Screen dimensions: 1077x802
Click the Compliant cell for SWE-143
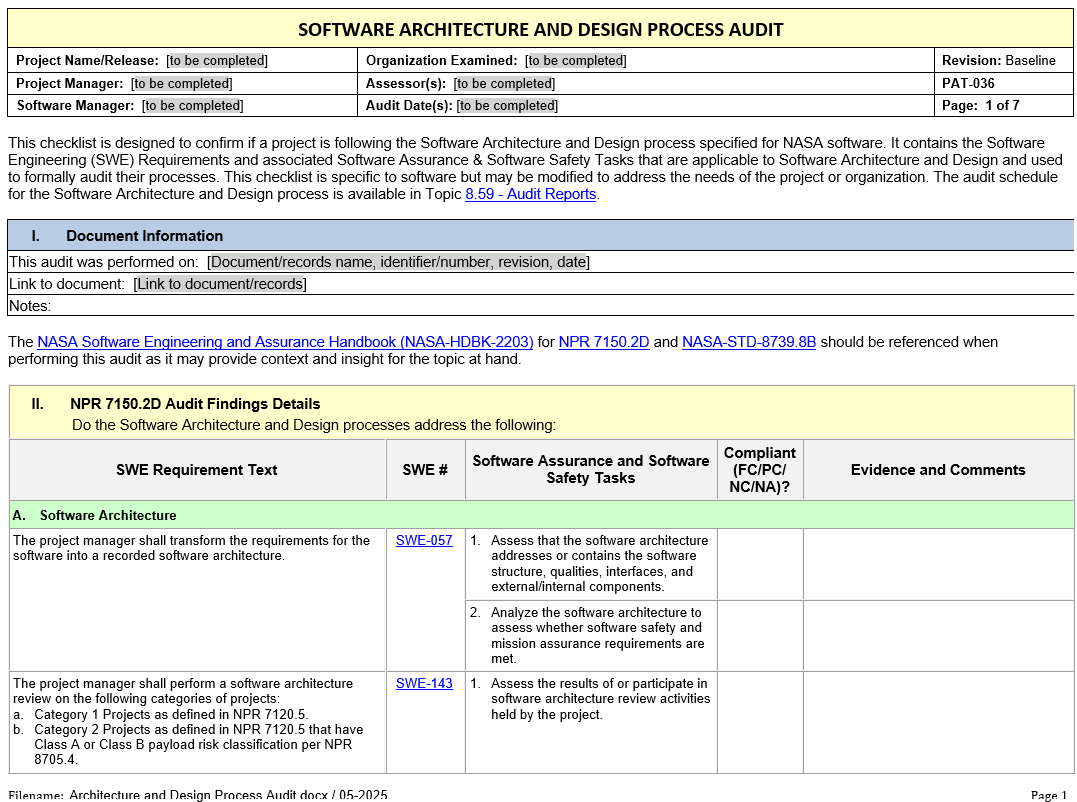[x=760, y=722]
